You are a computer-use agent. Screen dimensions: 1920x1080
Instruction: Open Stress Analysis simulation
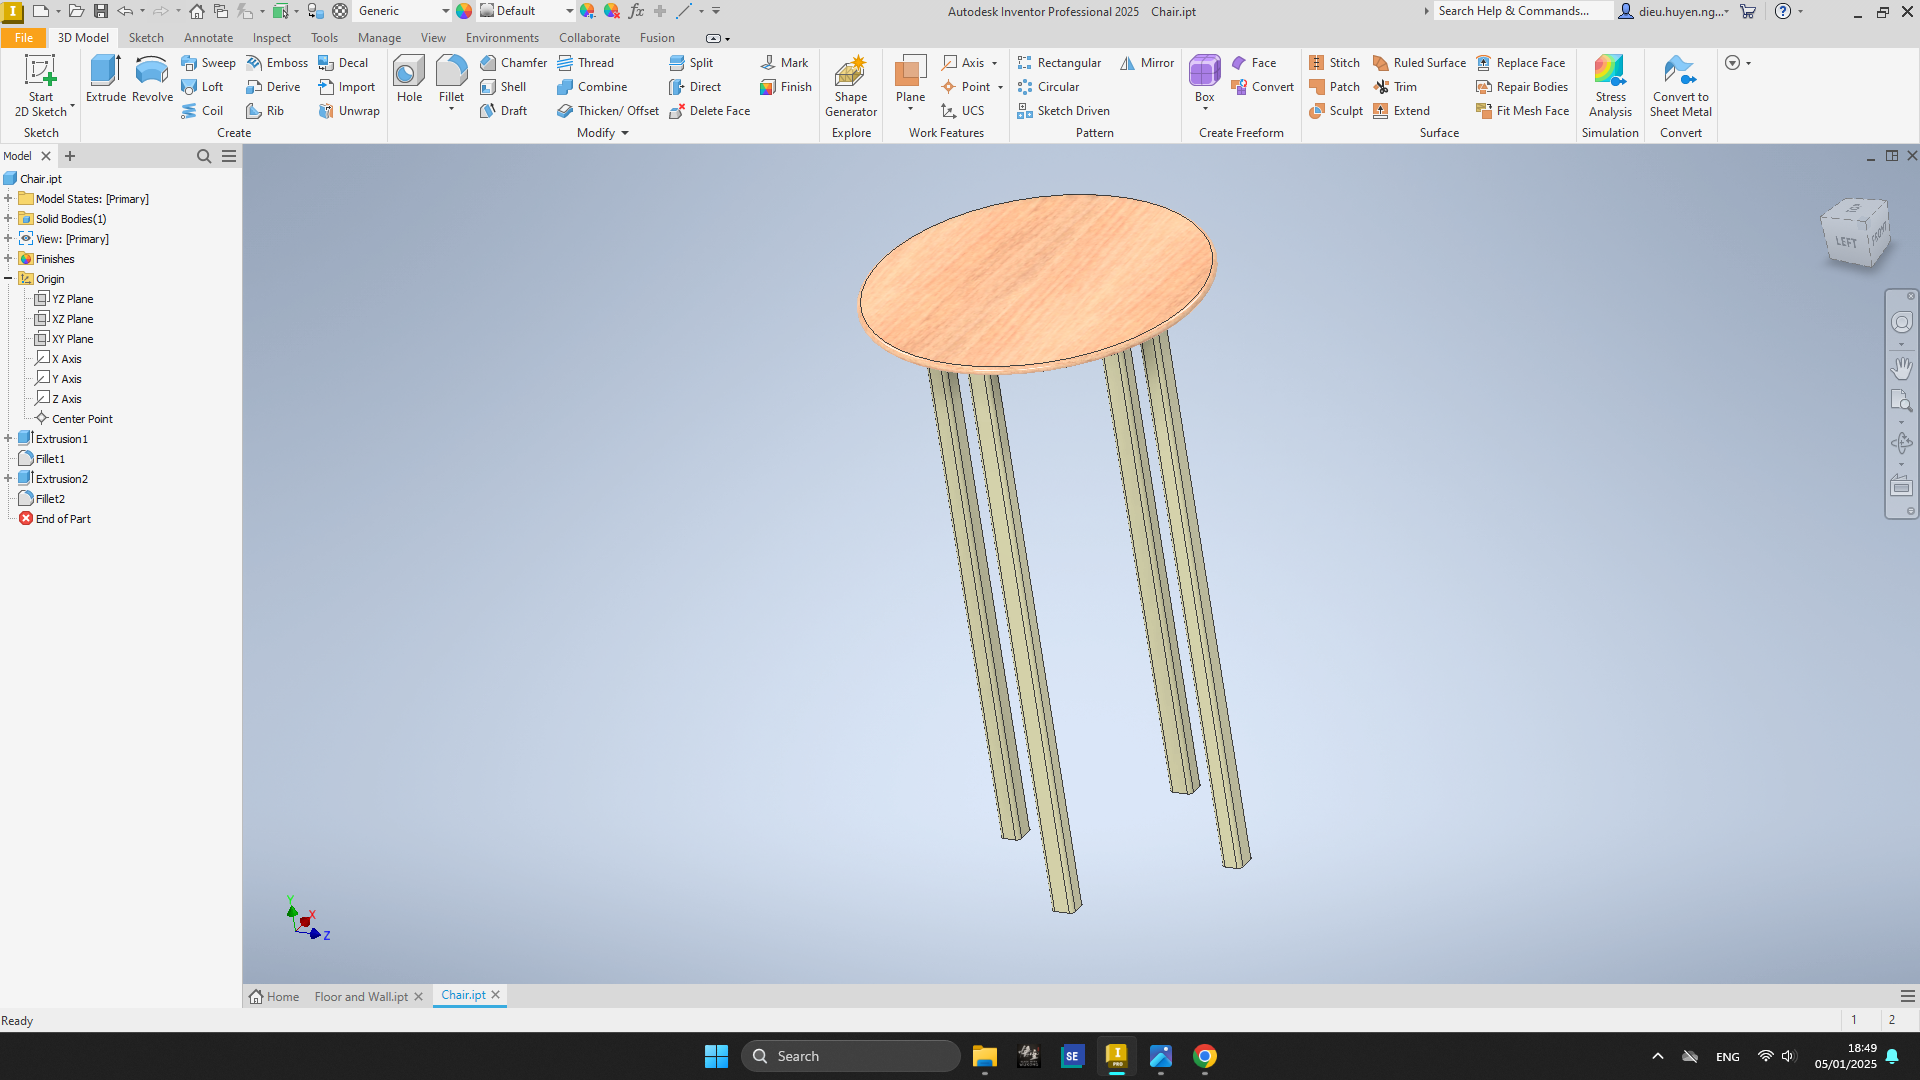1610,86
